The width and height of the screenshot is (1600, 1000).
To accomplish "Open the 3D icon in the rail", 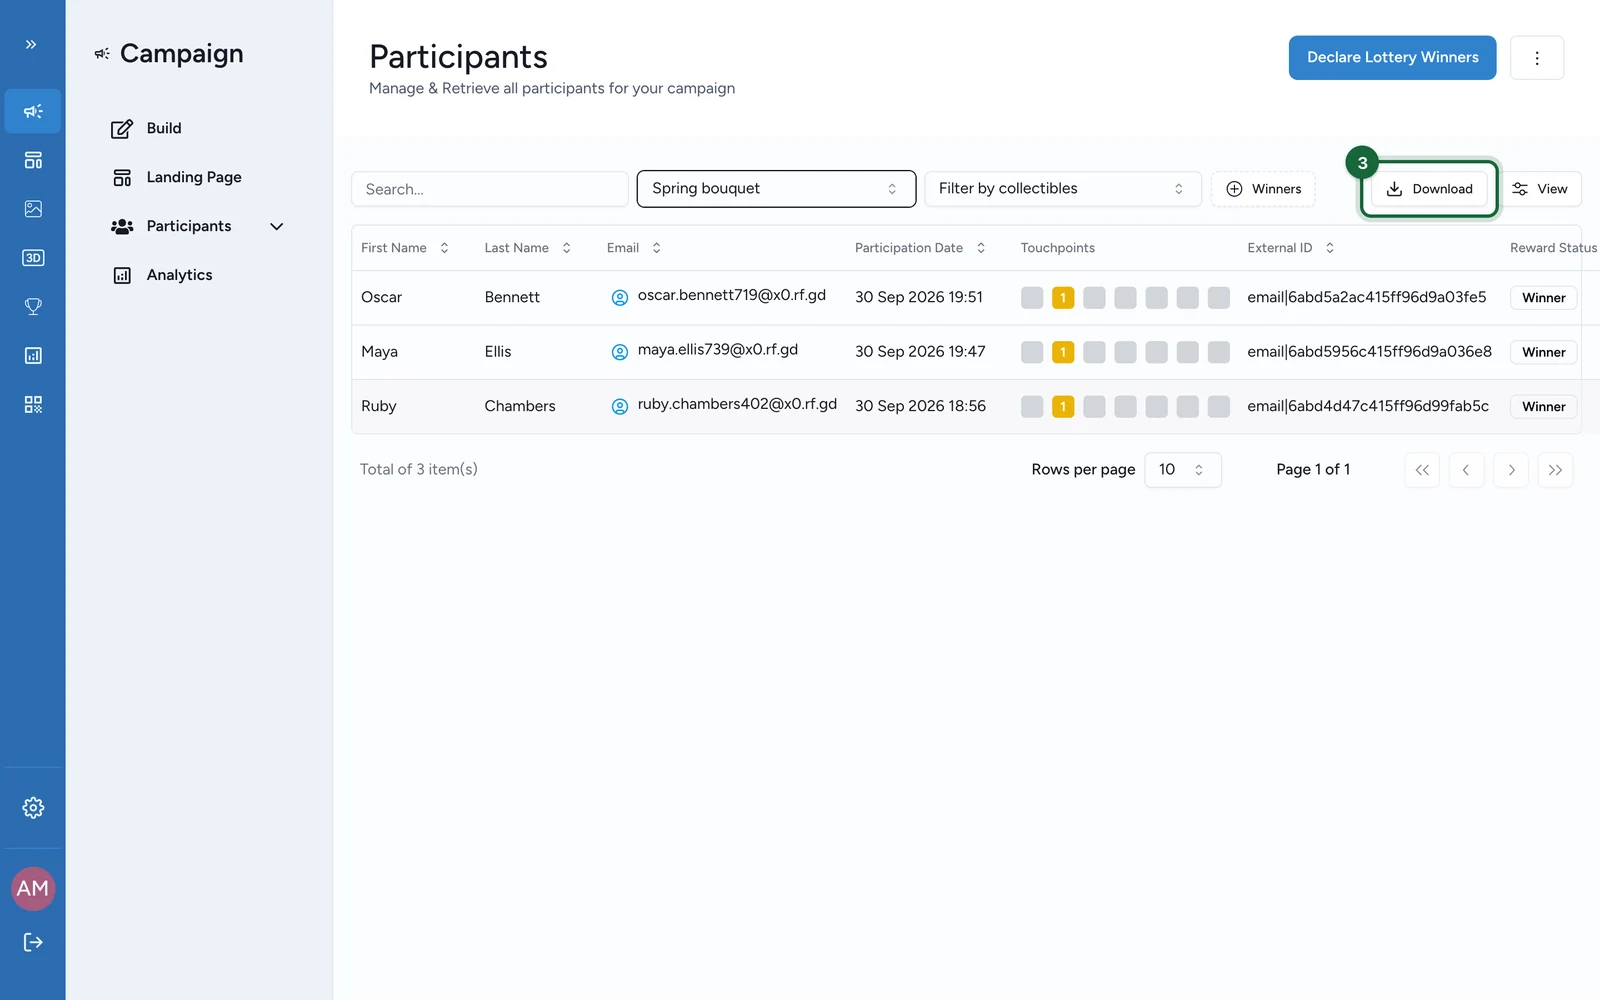I will point(33,258).
